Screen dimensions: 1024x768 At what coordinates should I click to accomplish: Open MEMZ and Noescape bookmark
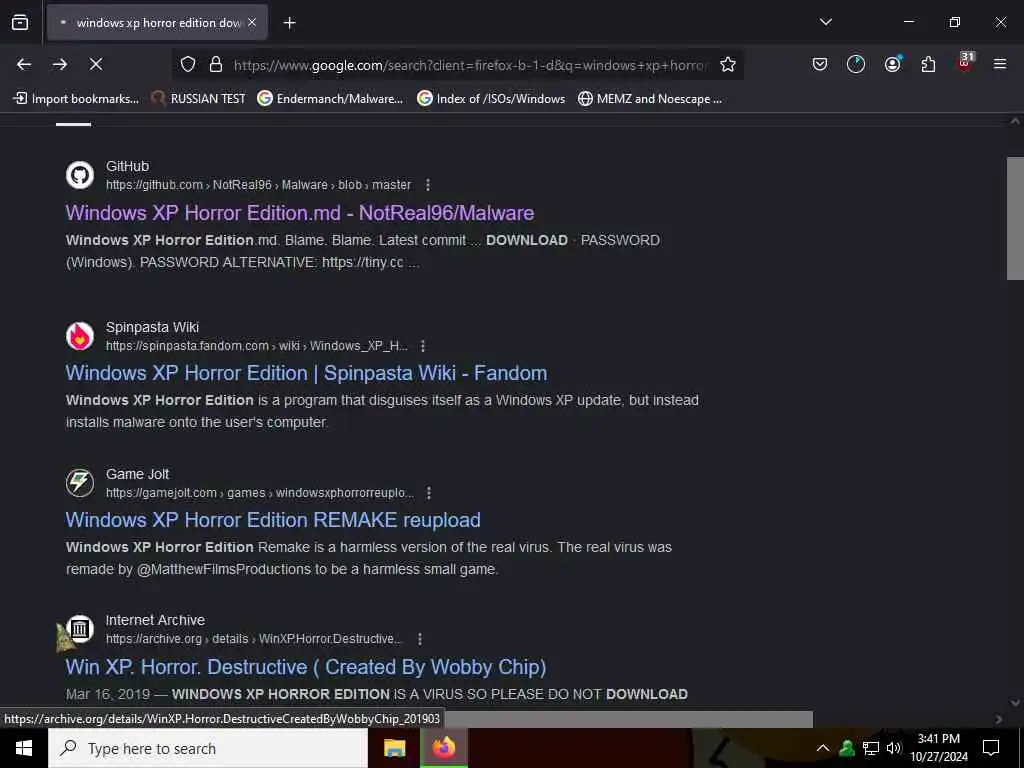[650, 99]
